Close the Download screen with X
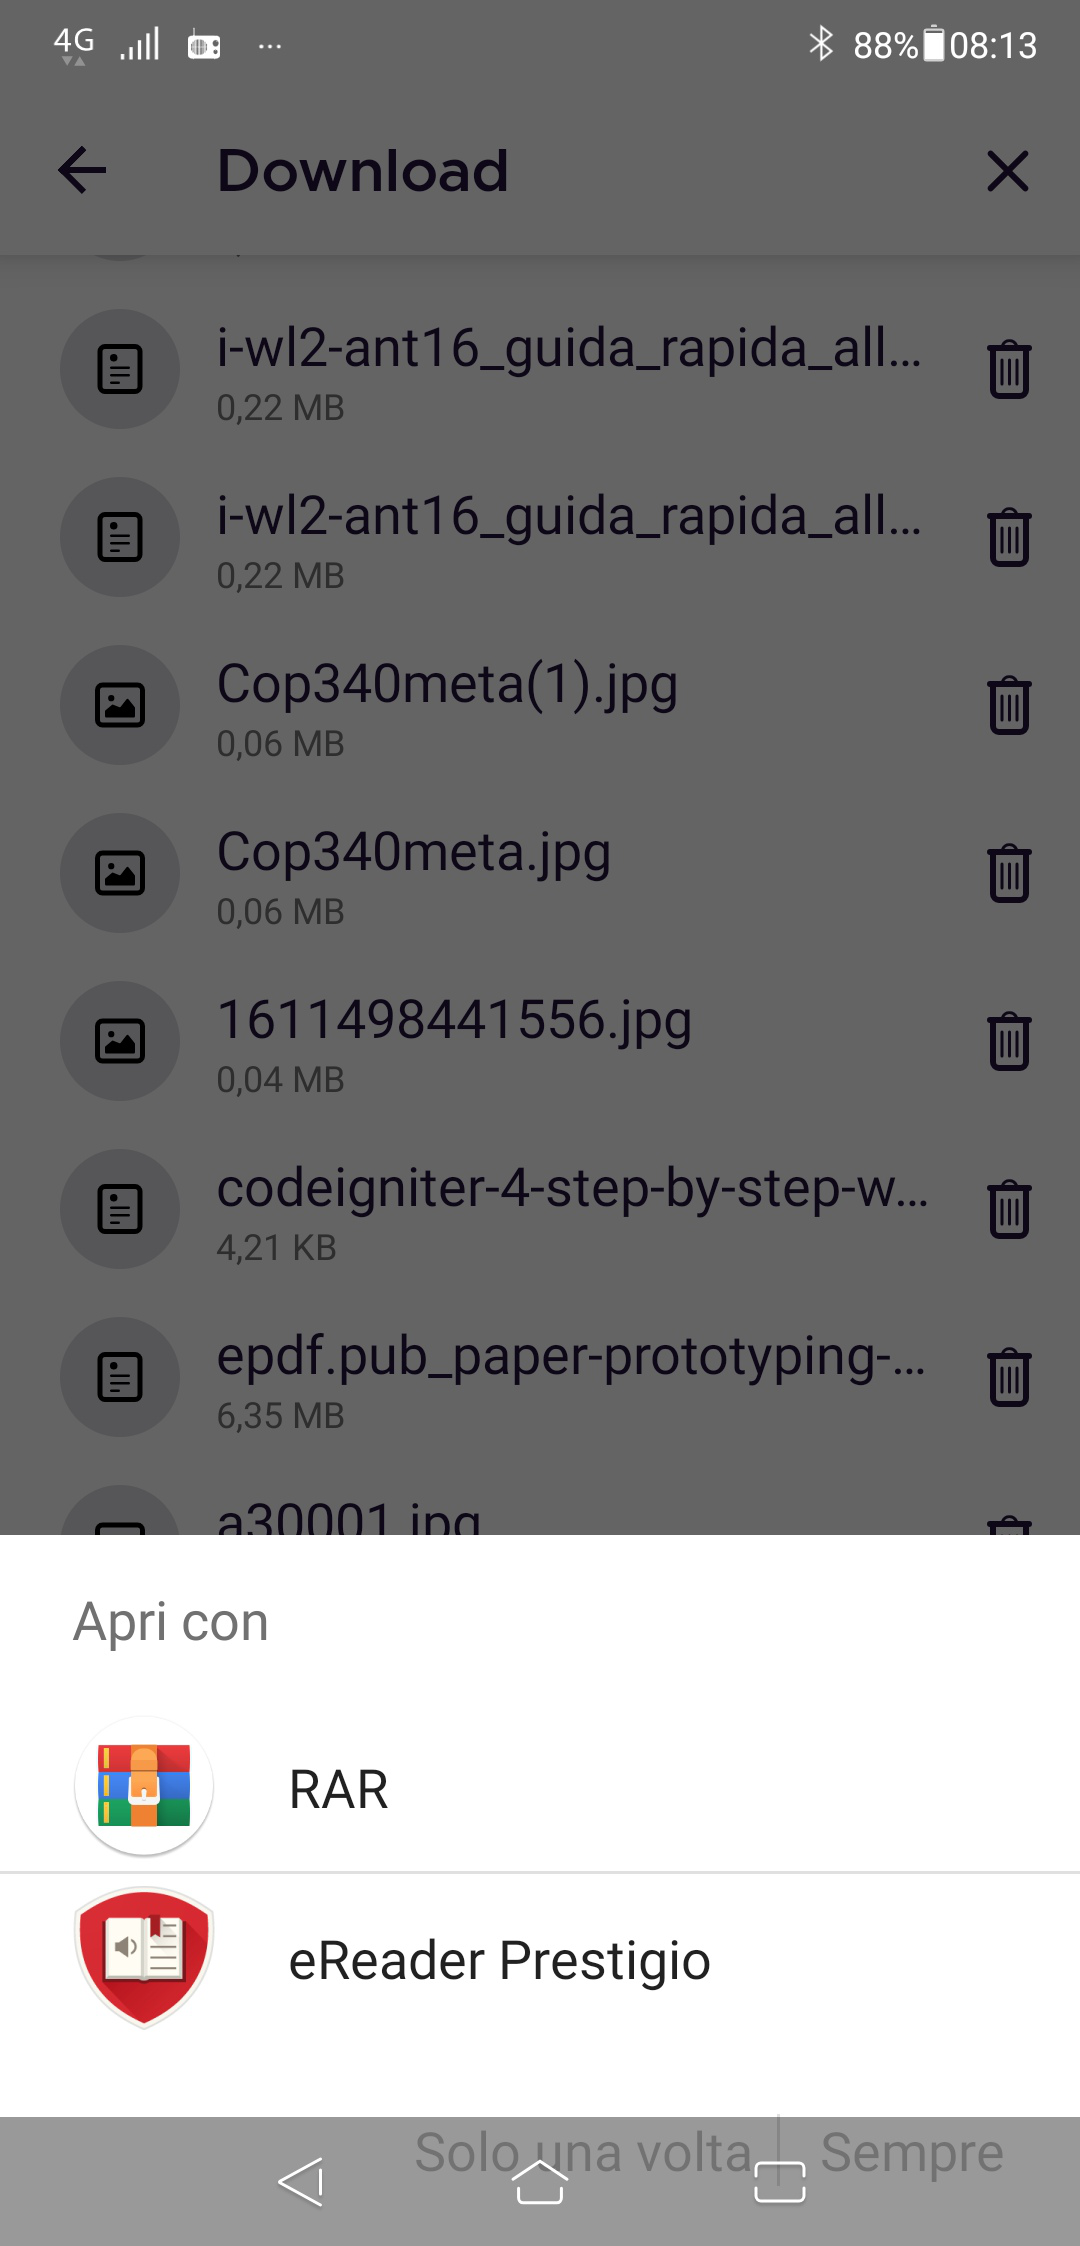Image resolution: width=1080 pixels, height=2246 pixels. pyautogui.click(x=1007, y=171)
